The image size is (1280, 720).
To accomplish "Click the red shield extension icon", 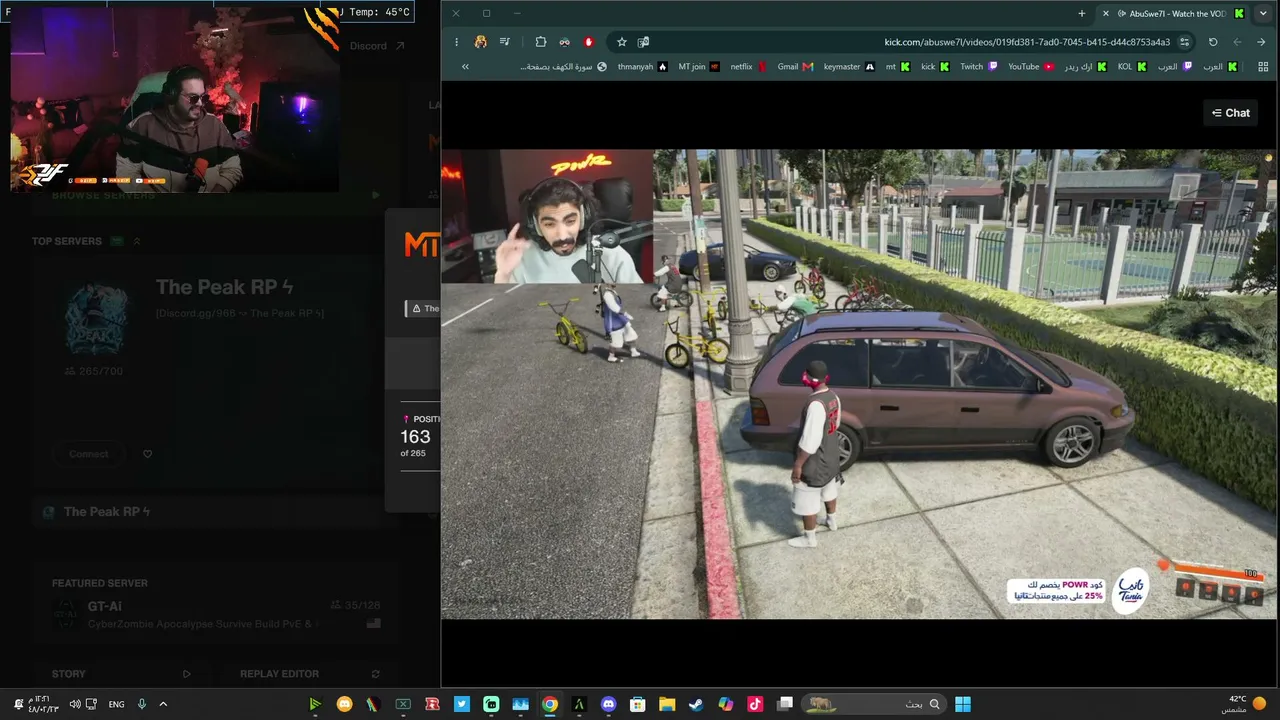I will pos(589,42).
